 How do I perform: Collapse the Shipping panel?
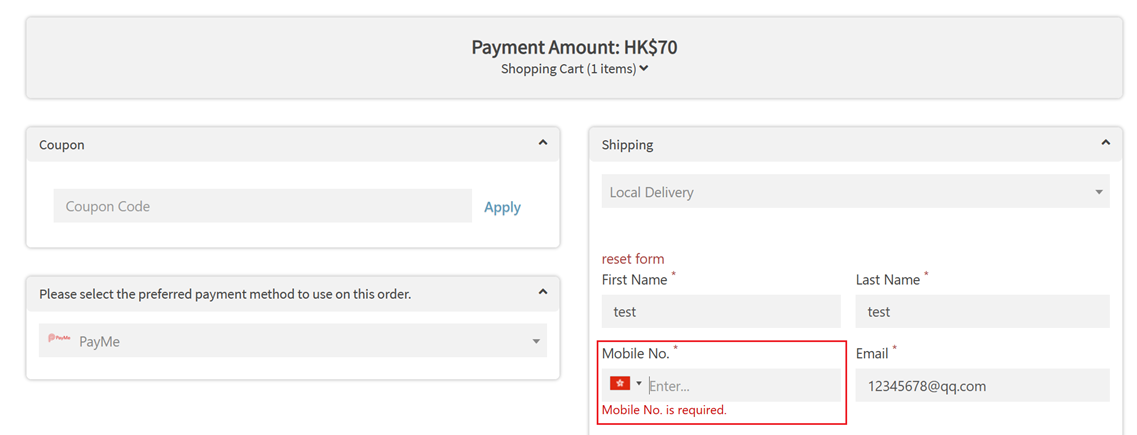pos(1105,144)
